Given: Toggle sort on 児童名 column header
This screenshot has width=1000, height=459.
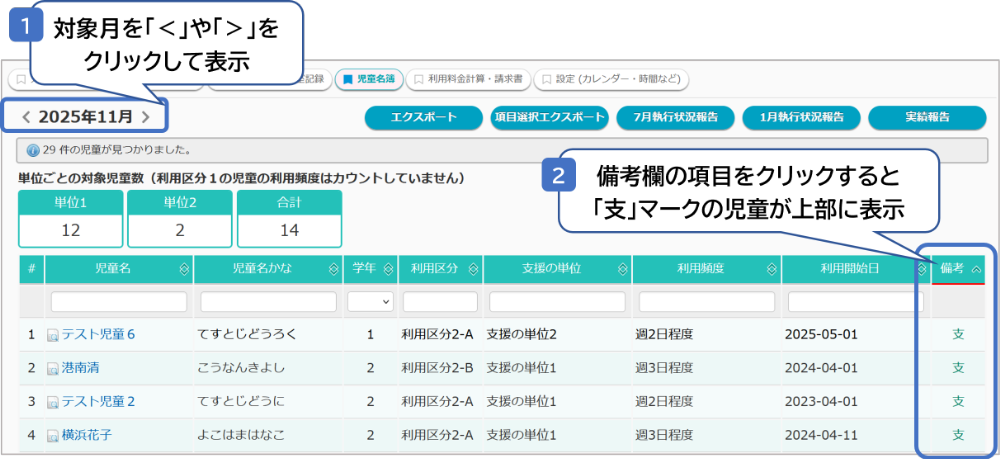Looking at the screenshot, I should (x=183, y=268).
